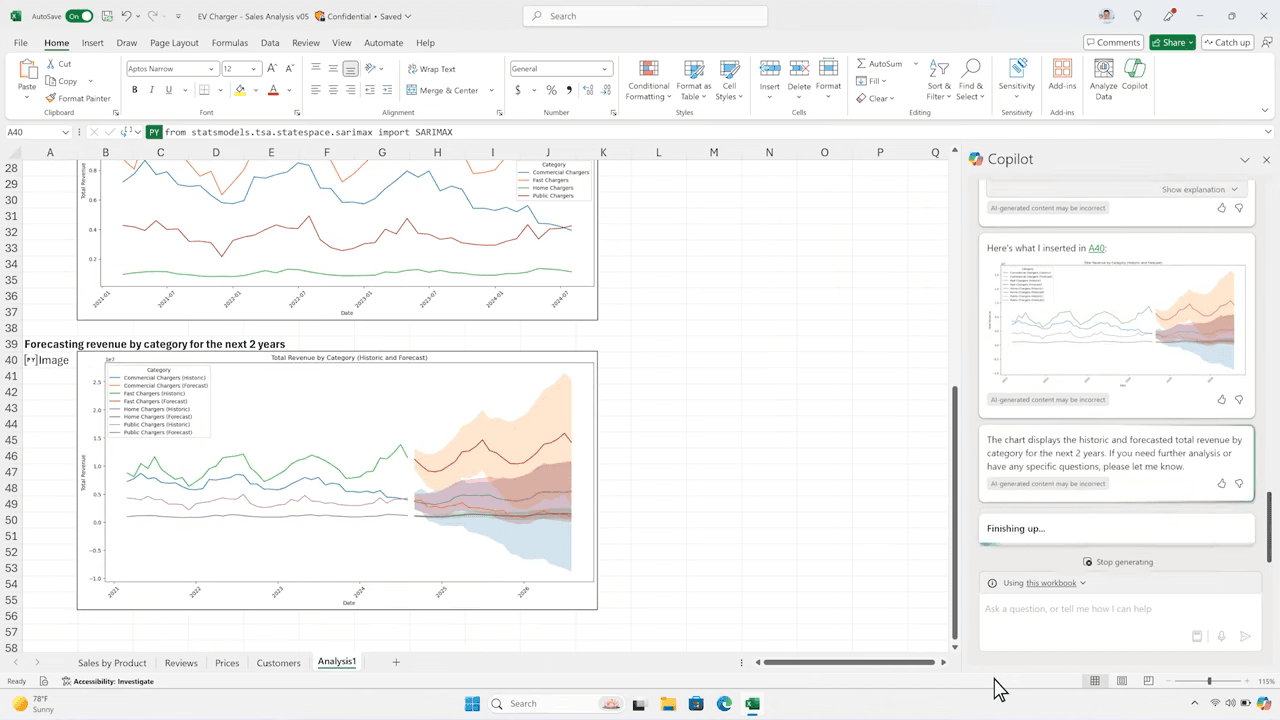The height and width of the screenshot is (720, 1280).
Task: Open the font name dropdown
Action: 211,69
